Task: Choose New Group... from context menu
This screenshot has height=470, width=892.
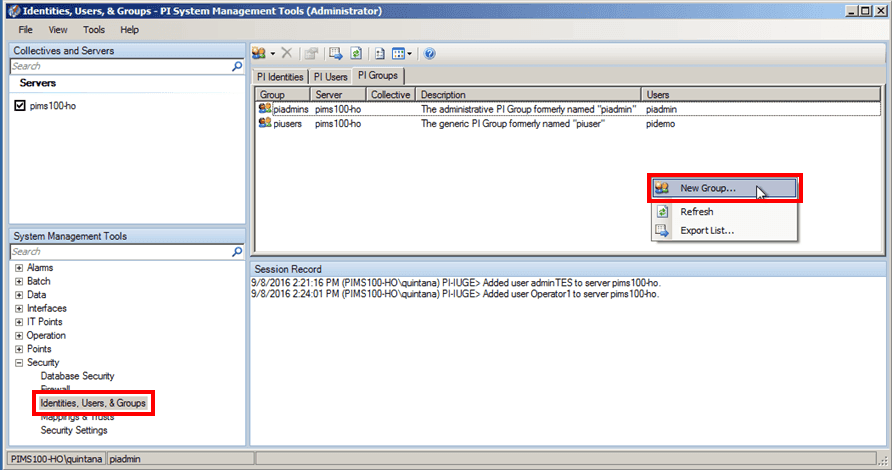Action: coord(724,188)
